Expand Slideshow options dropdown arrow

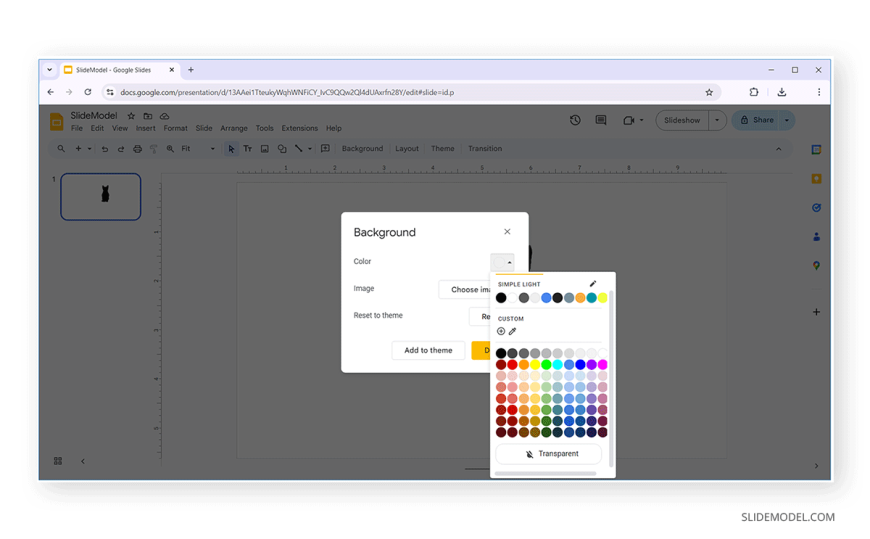click(x=717, y=120)
